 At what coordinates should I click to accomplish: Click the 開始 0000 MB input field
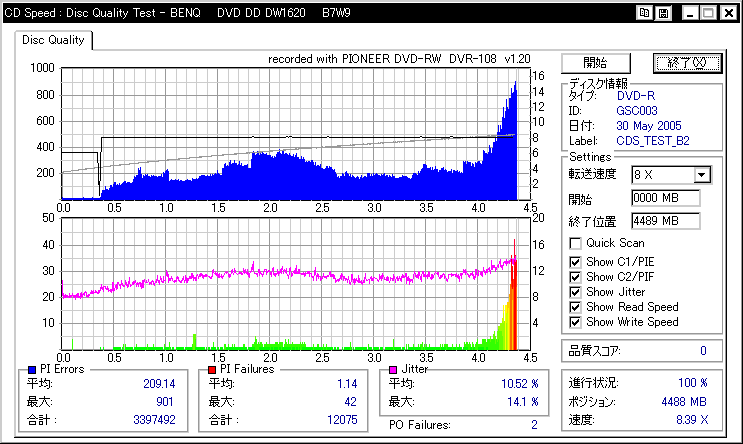(666, 198)
